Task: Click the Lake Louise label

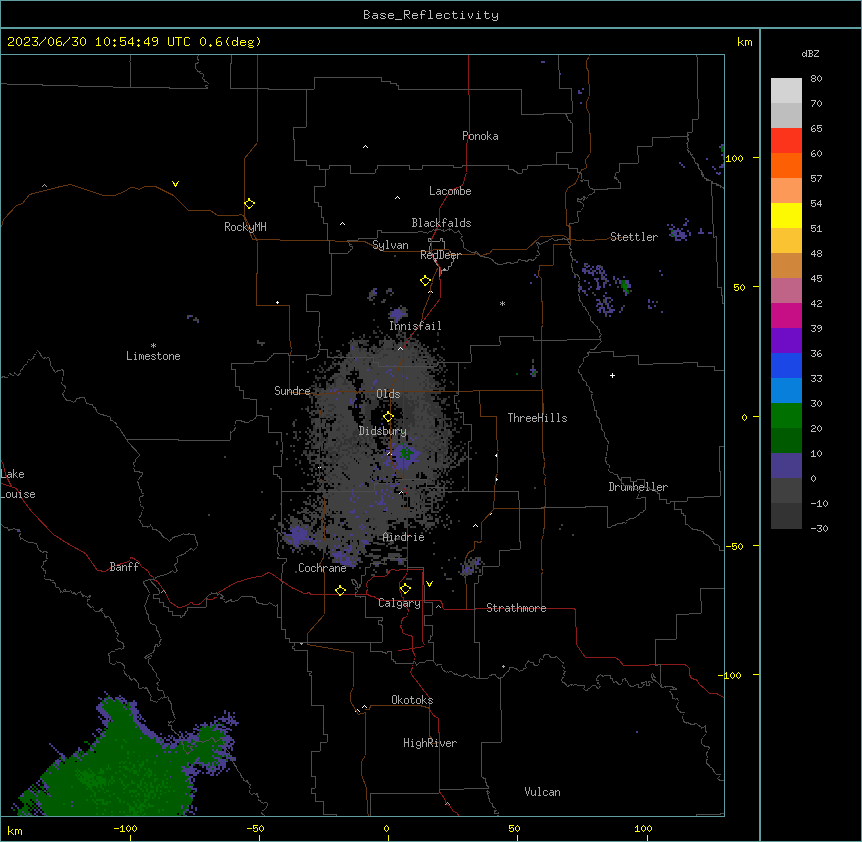Action: 18,484
